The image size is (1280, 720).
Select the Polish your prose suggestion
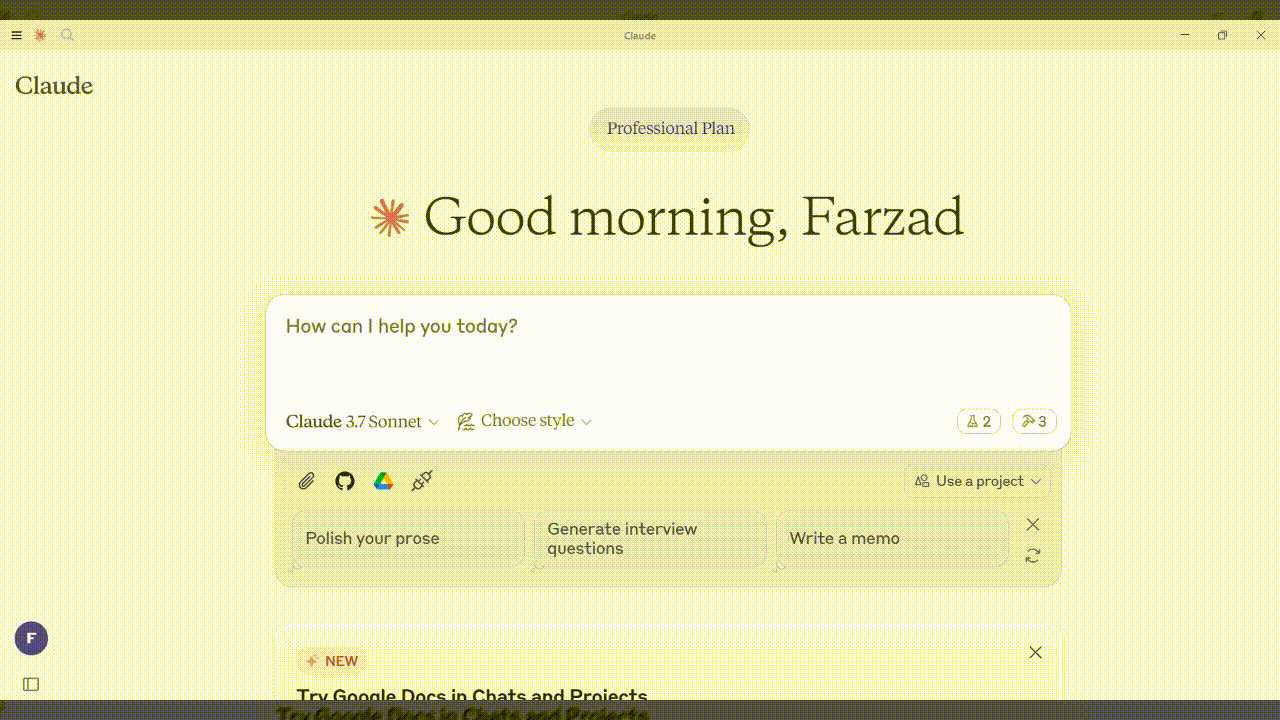pyautogui.click(x=408, y=538)
